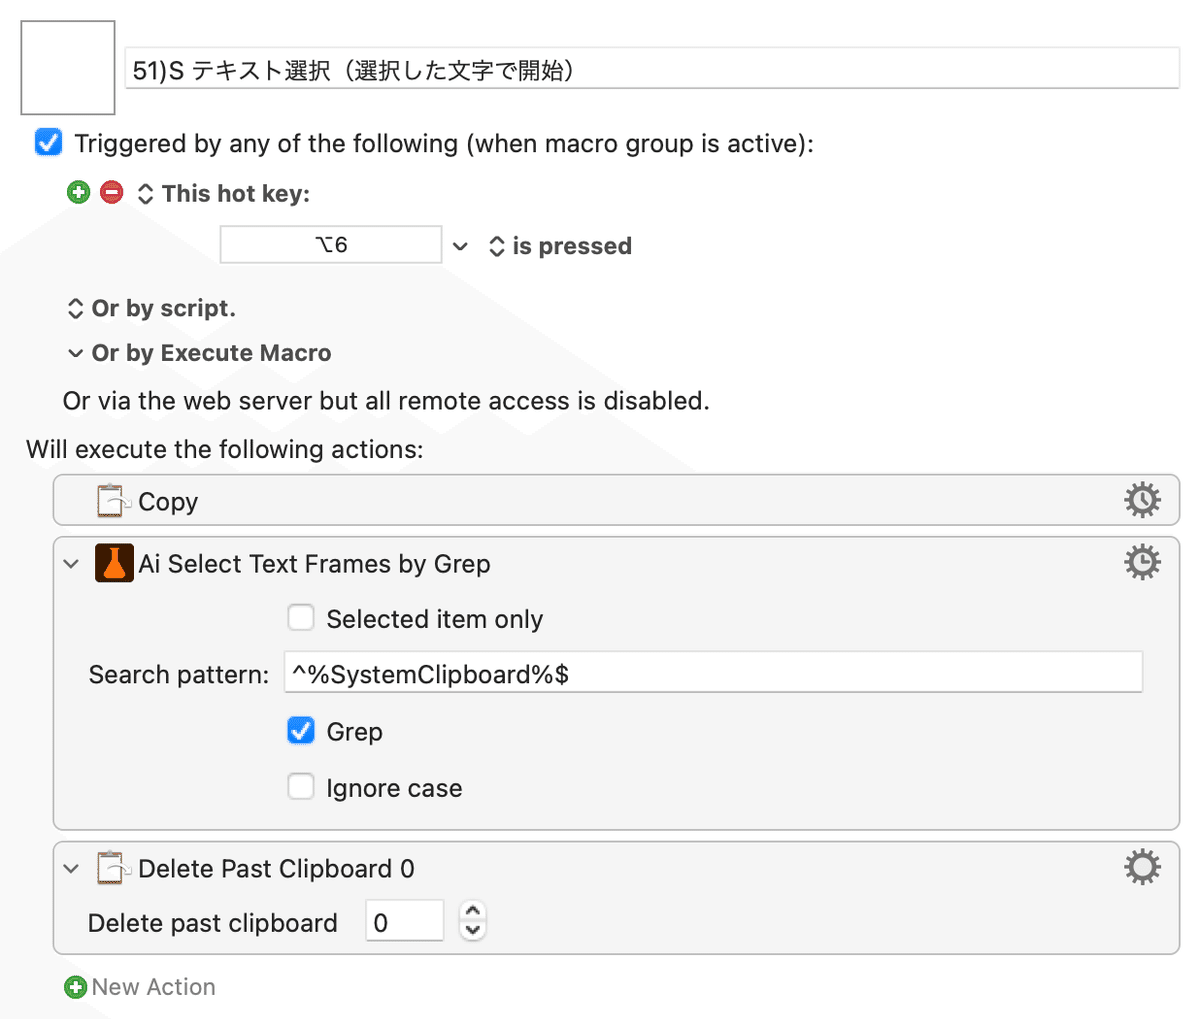Open Delete Past Clipboard gear menu
The height and width of the screenshot is (1019, 1200).
[x=1142, y=866]
